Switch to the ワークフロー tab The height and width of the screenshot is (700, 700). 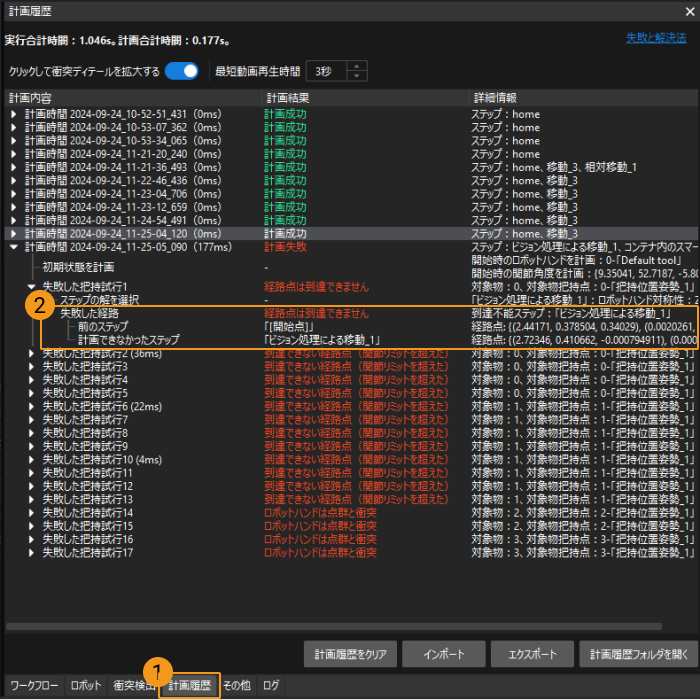point(33,686)
